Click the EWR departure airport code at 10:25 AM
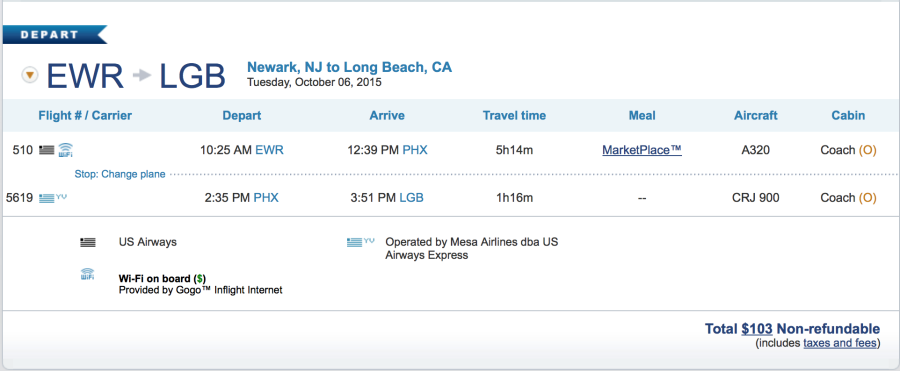This screenshot has width=900, height=371. [x=269, y=150]
